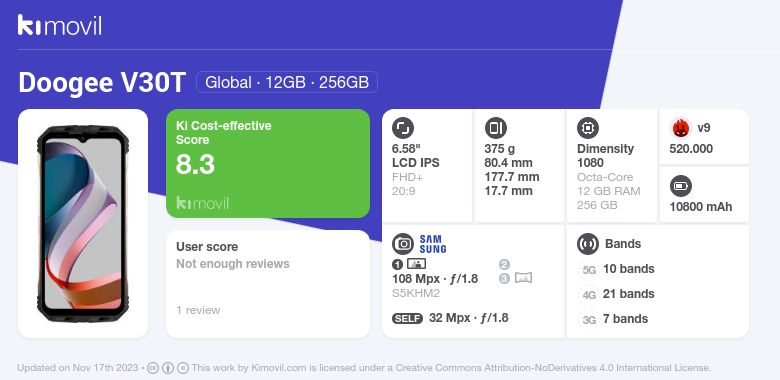Click the battery capacity icon
This screenshot has height=380, width=780.
click(x=681, y=187)
